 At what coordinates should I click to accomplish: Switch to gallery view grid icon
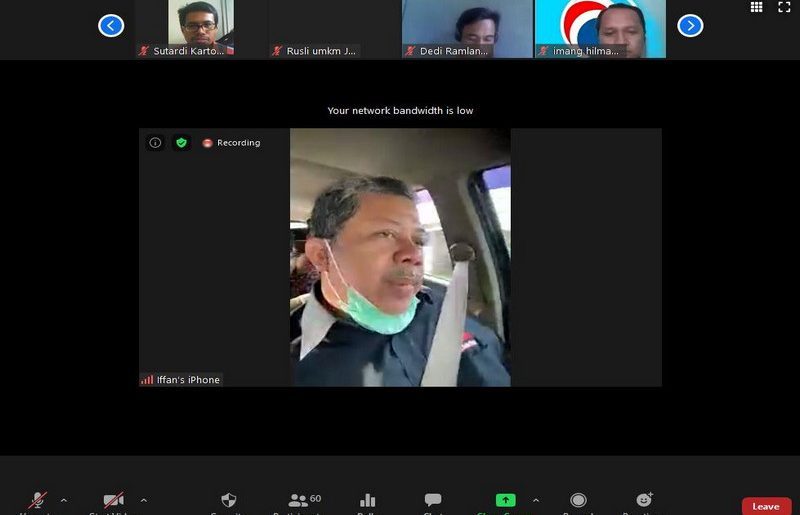[x=756, y=7]
